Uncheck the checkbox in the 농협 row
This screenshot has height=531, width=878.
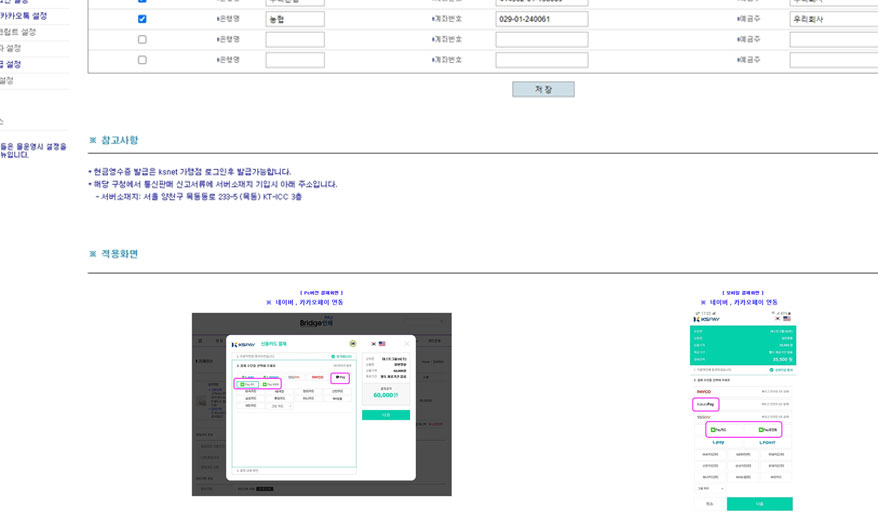point(142,19)
